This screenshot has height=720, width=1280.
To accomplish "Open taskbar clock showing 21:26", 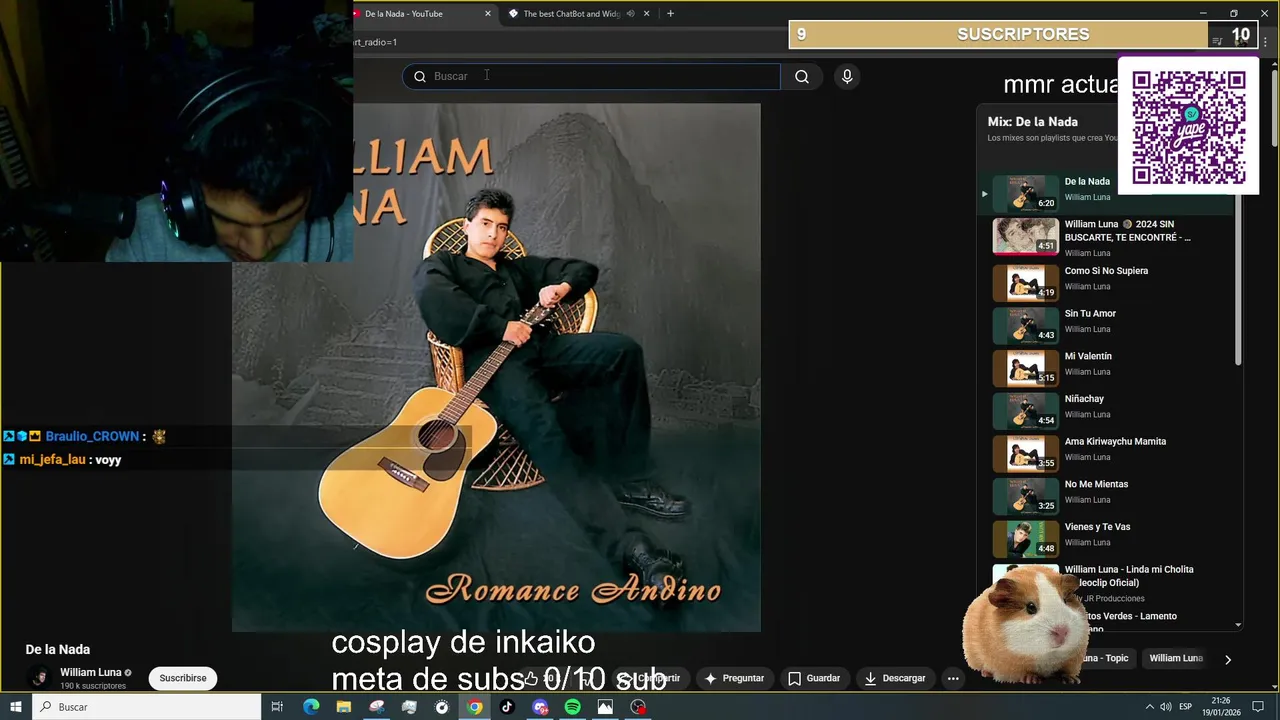I will tap(1220, 707).
